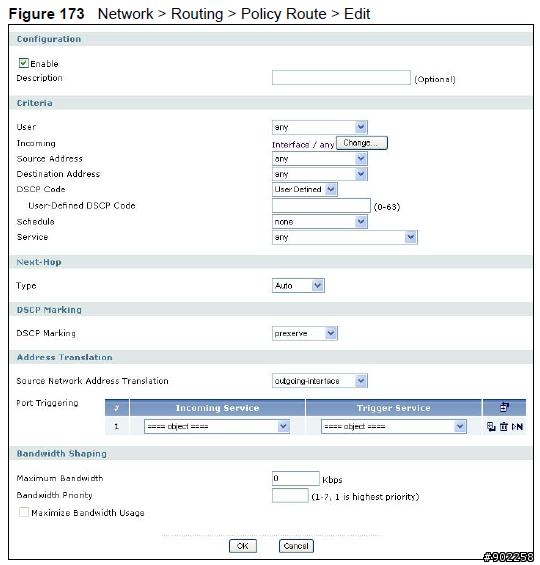Click the Cancel button

[296, 546]
